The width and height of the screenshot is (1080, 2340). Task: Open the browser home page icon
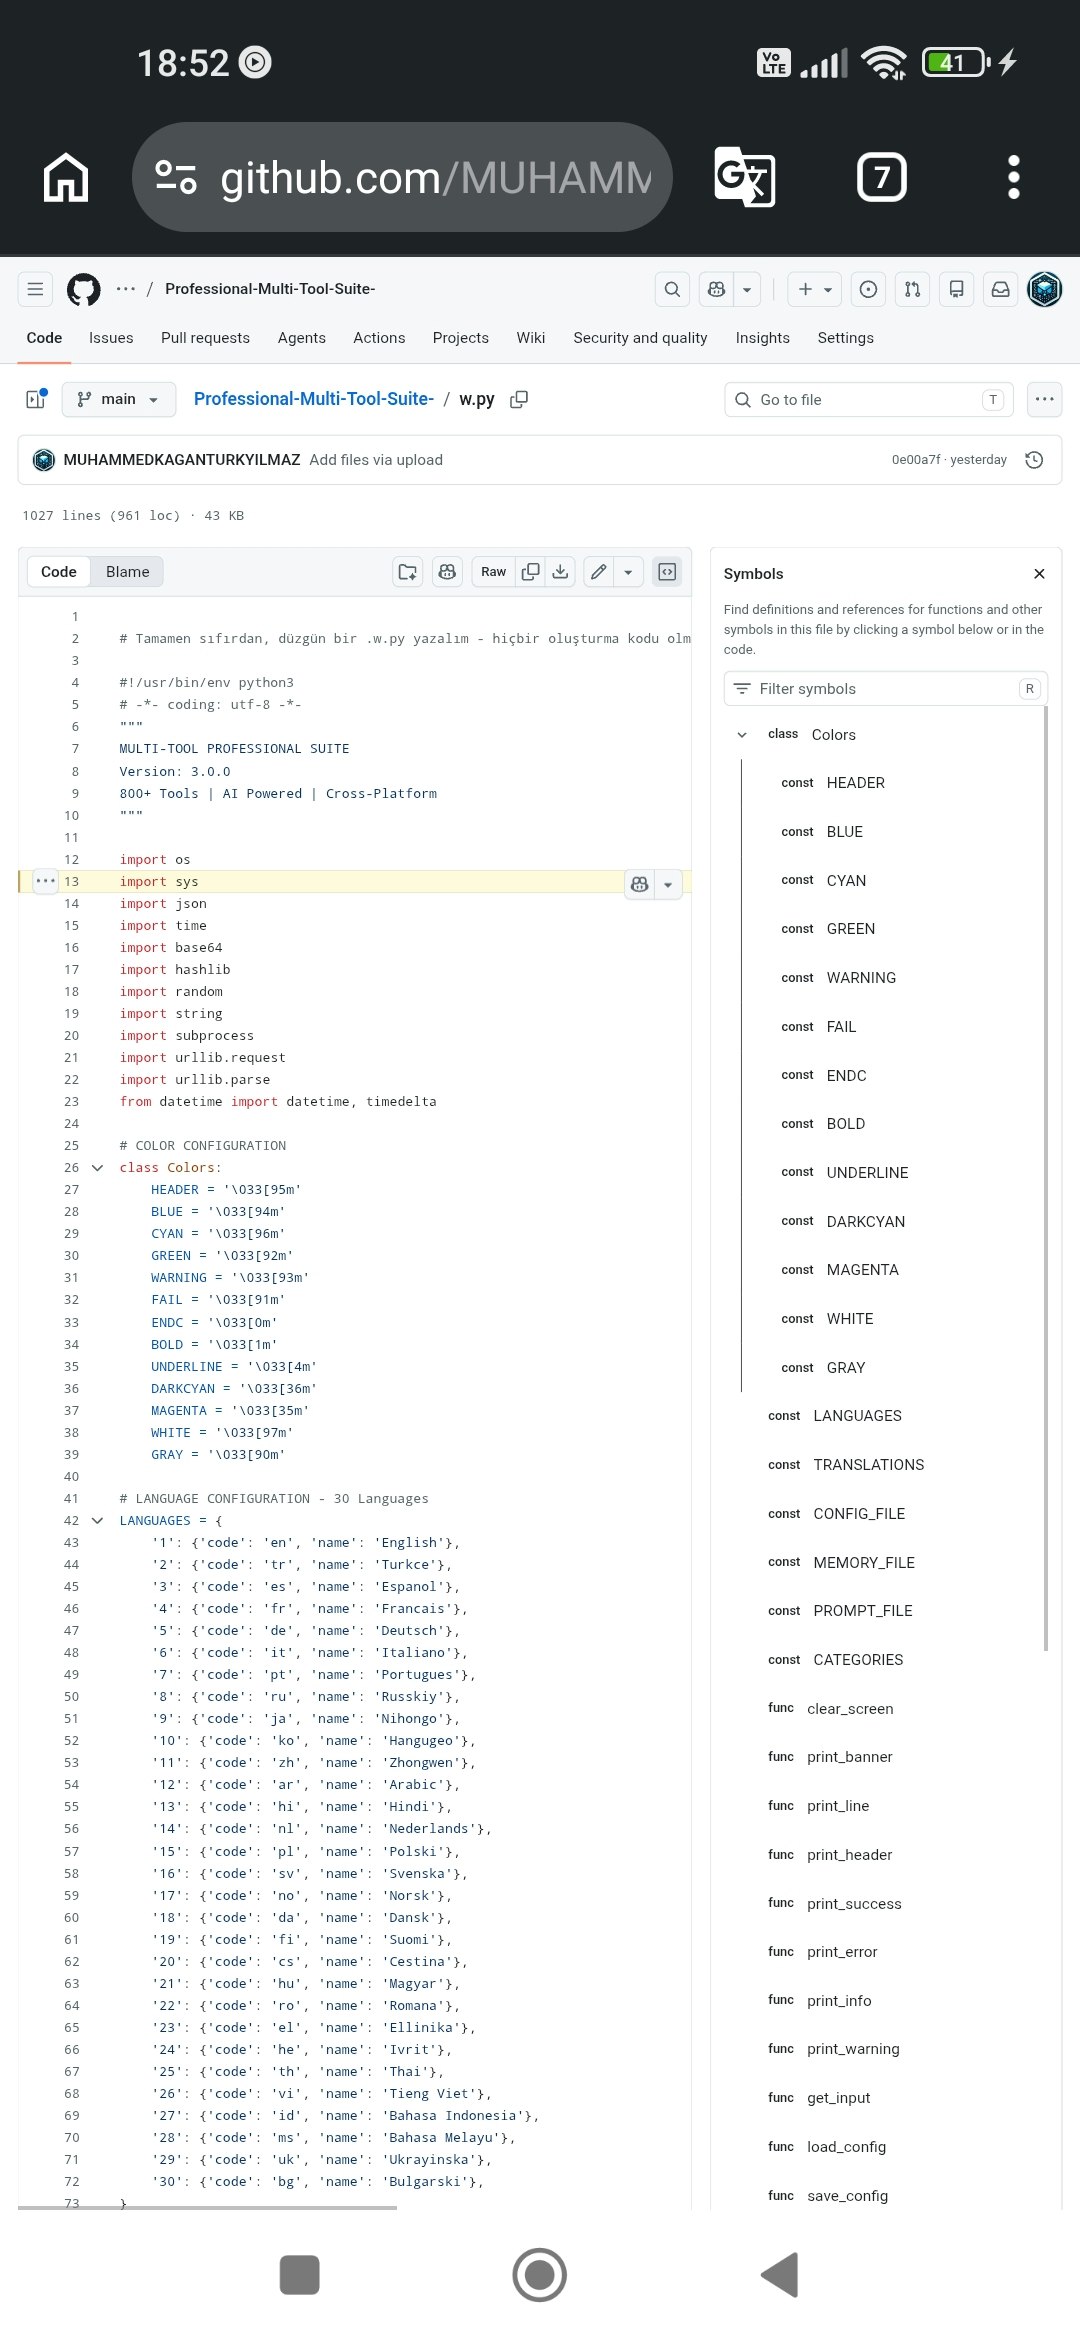pos(66,178)
